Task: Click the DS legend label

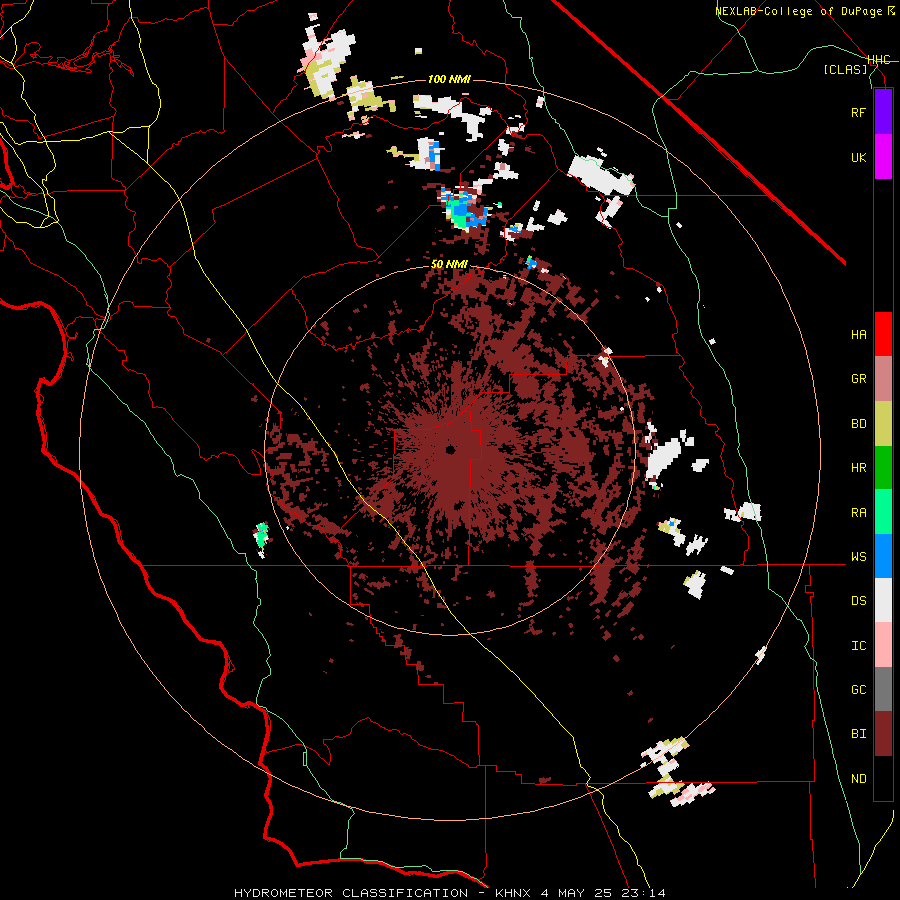Action: (x=858, y=601)
